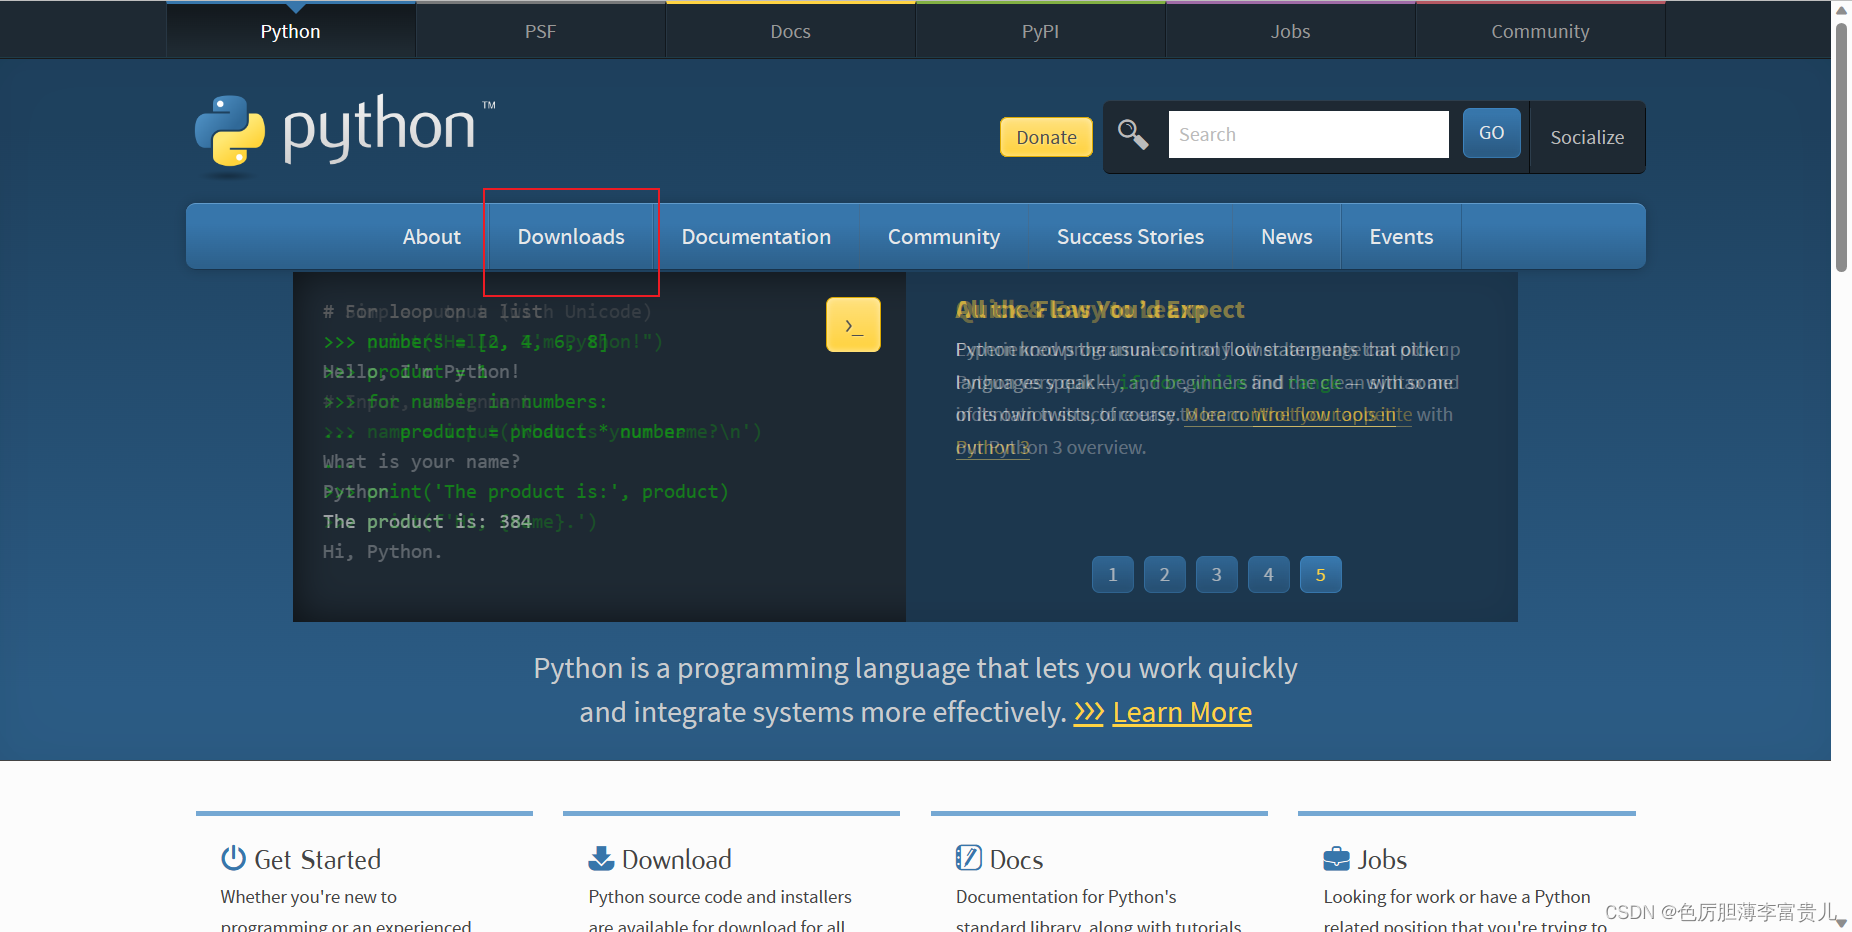Click the Download section heading
The image size is (1852, 932).
click(677, 860)
